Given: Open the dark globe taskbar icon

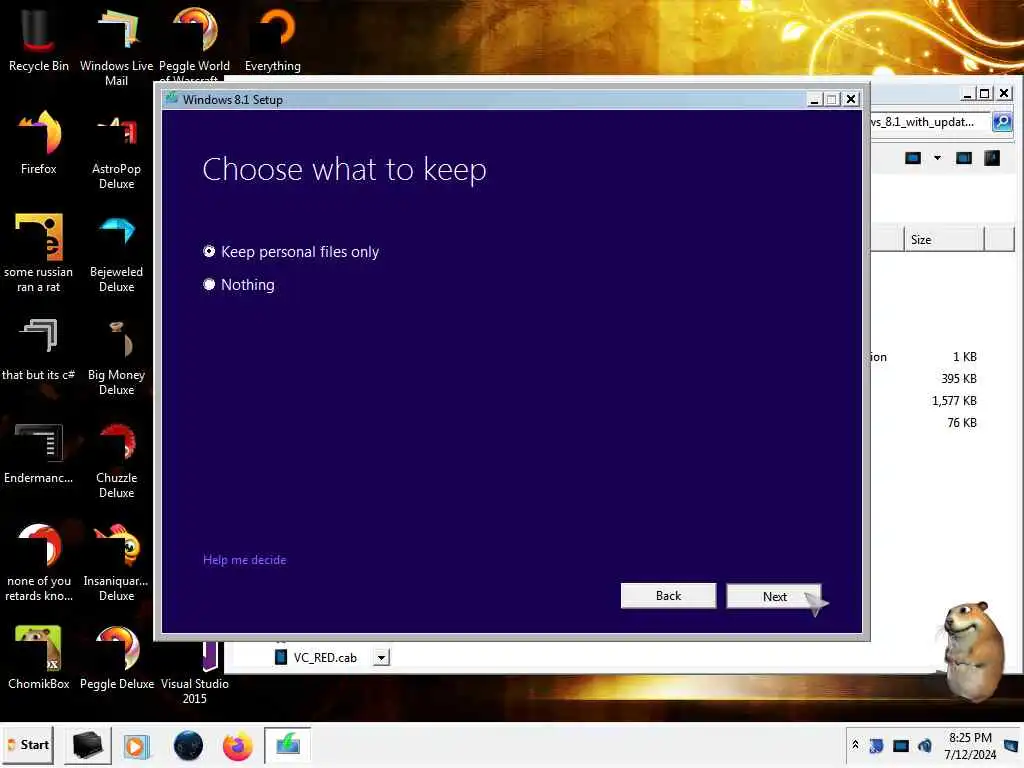Looking at the screenshot, I should coord(188,746).
